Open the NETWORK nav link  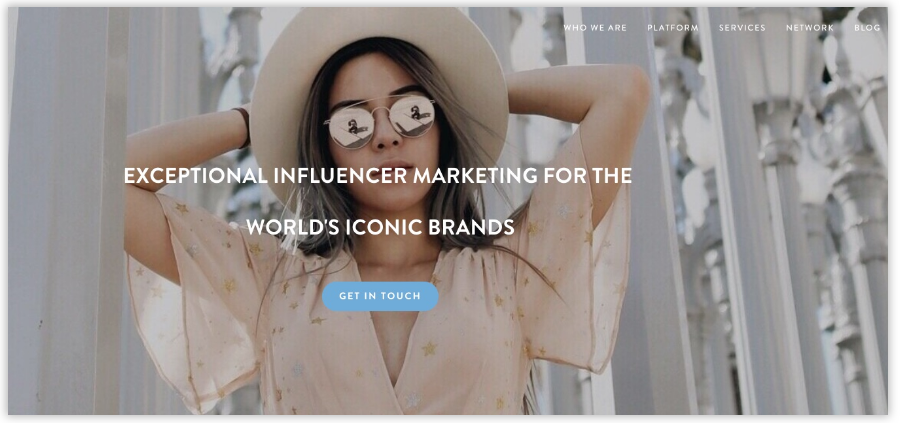[x=810, y=28]
